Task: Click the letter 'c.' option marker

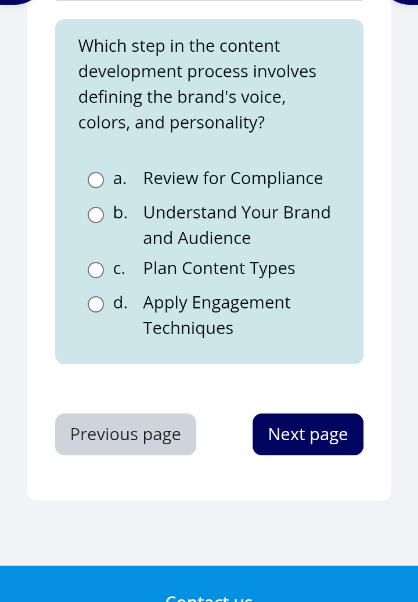Action: 119,268
